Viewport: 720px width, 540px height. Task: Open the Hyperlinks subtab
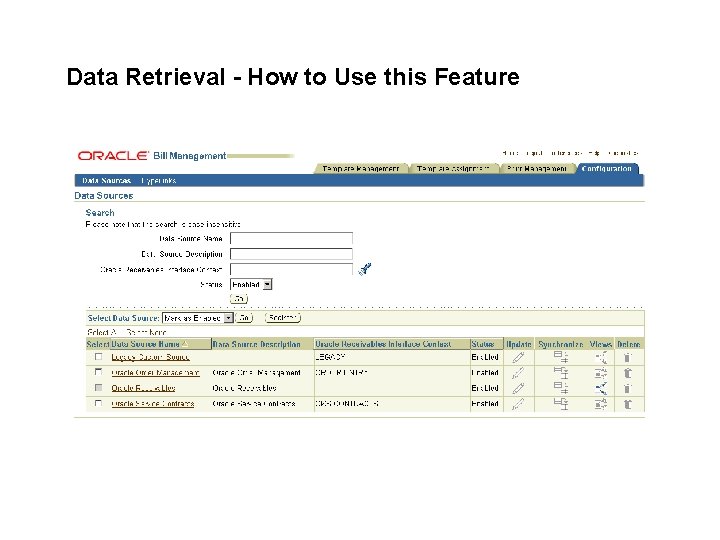click(x=159, y=180)
